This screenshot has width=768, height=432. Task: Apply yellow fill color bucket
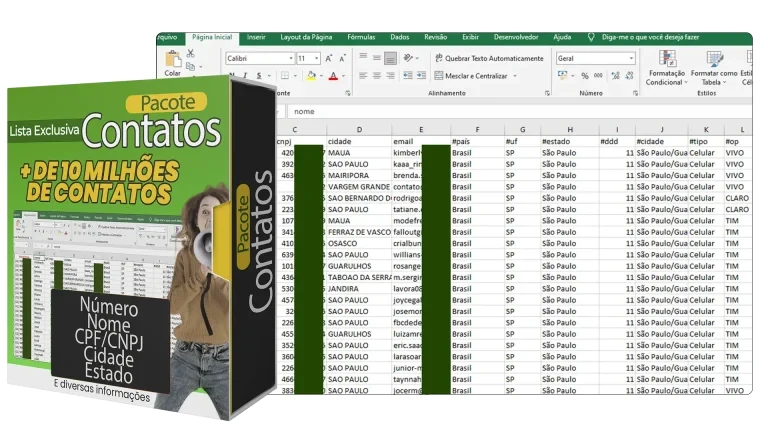[311, 76]
